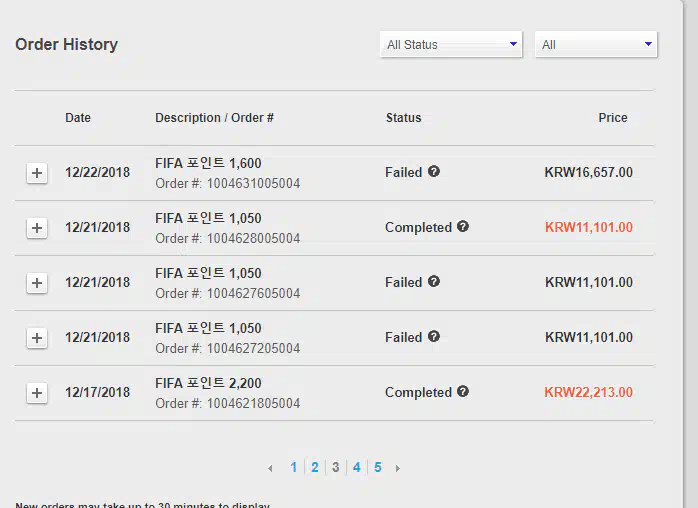
Task: Open the All Status filter dropdown
Action: (451, 45)
